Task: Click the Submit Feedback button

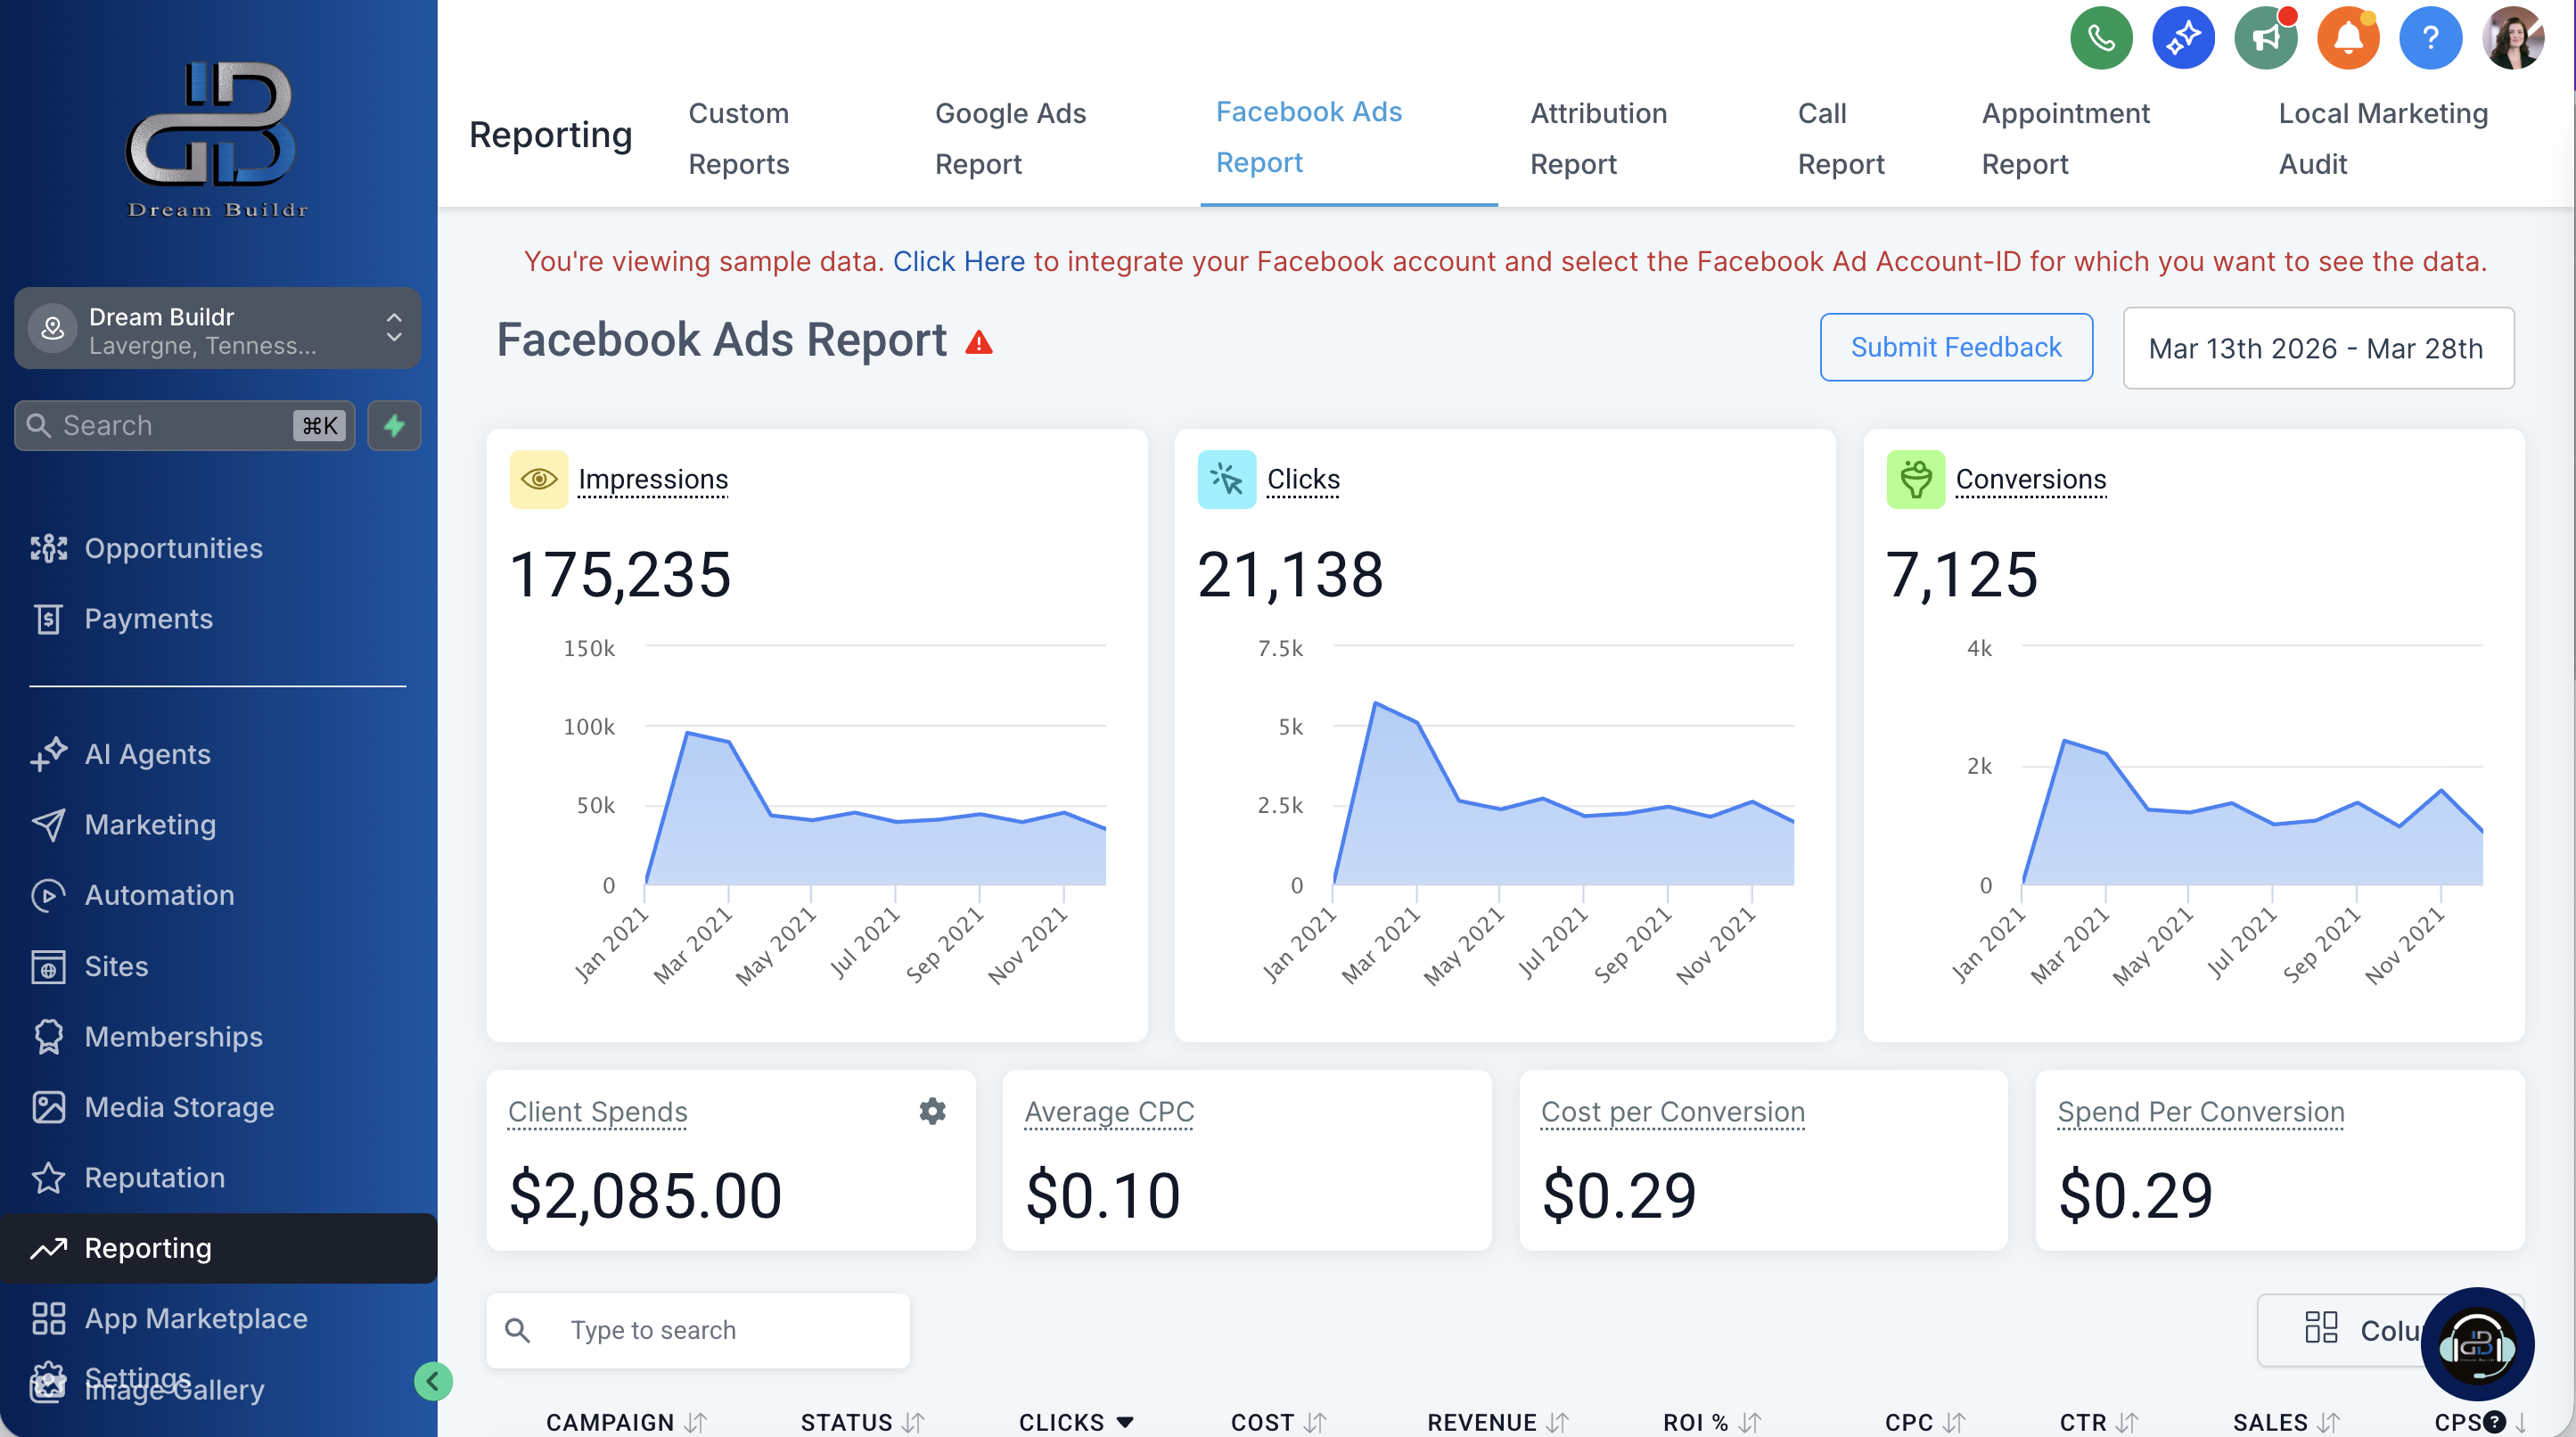Action: pos(1955,347)
